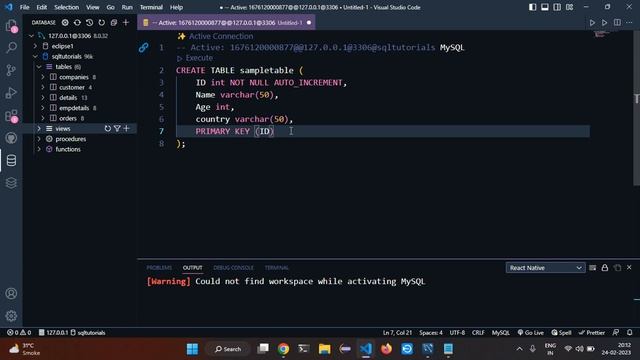Open database panel settings icon
The width and height of the screenshot is (640, 360).
65,22
